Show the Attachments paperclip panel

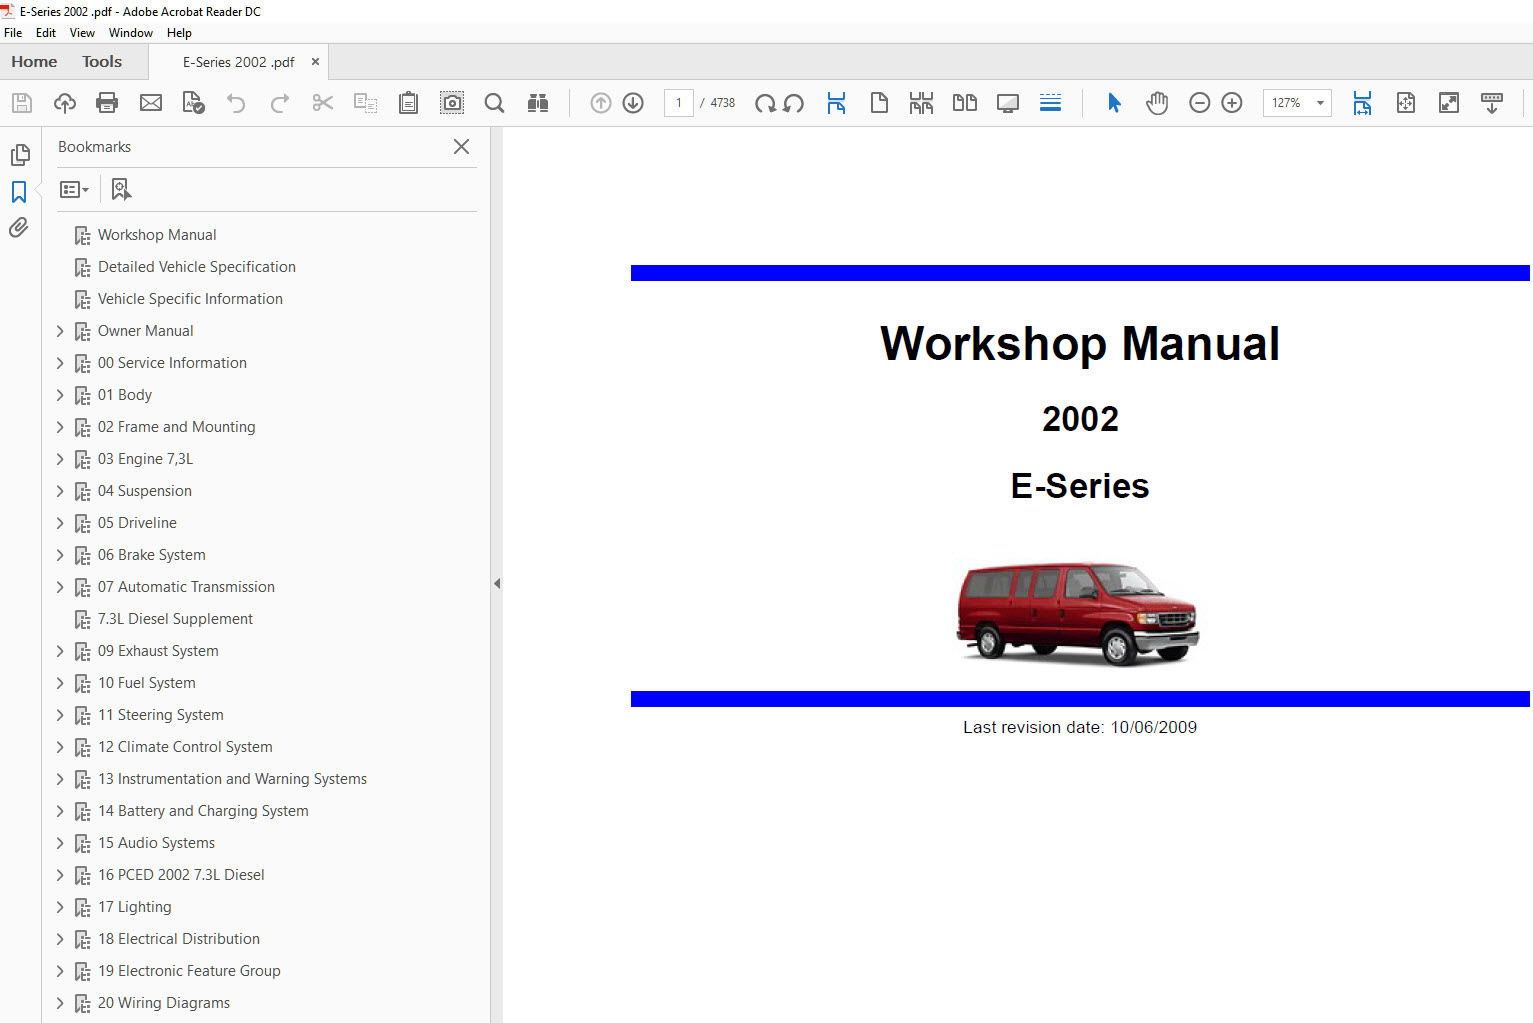tap(19, 228)
